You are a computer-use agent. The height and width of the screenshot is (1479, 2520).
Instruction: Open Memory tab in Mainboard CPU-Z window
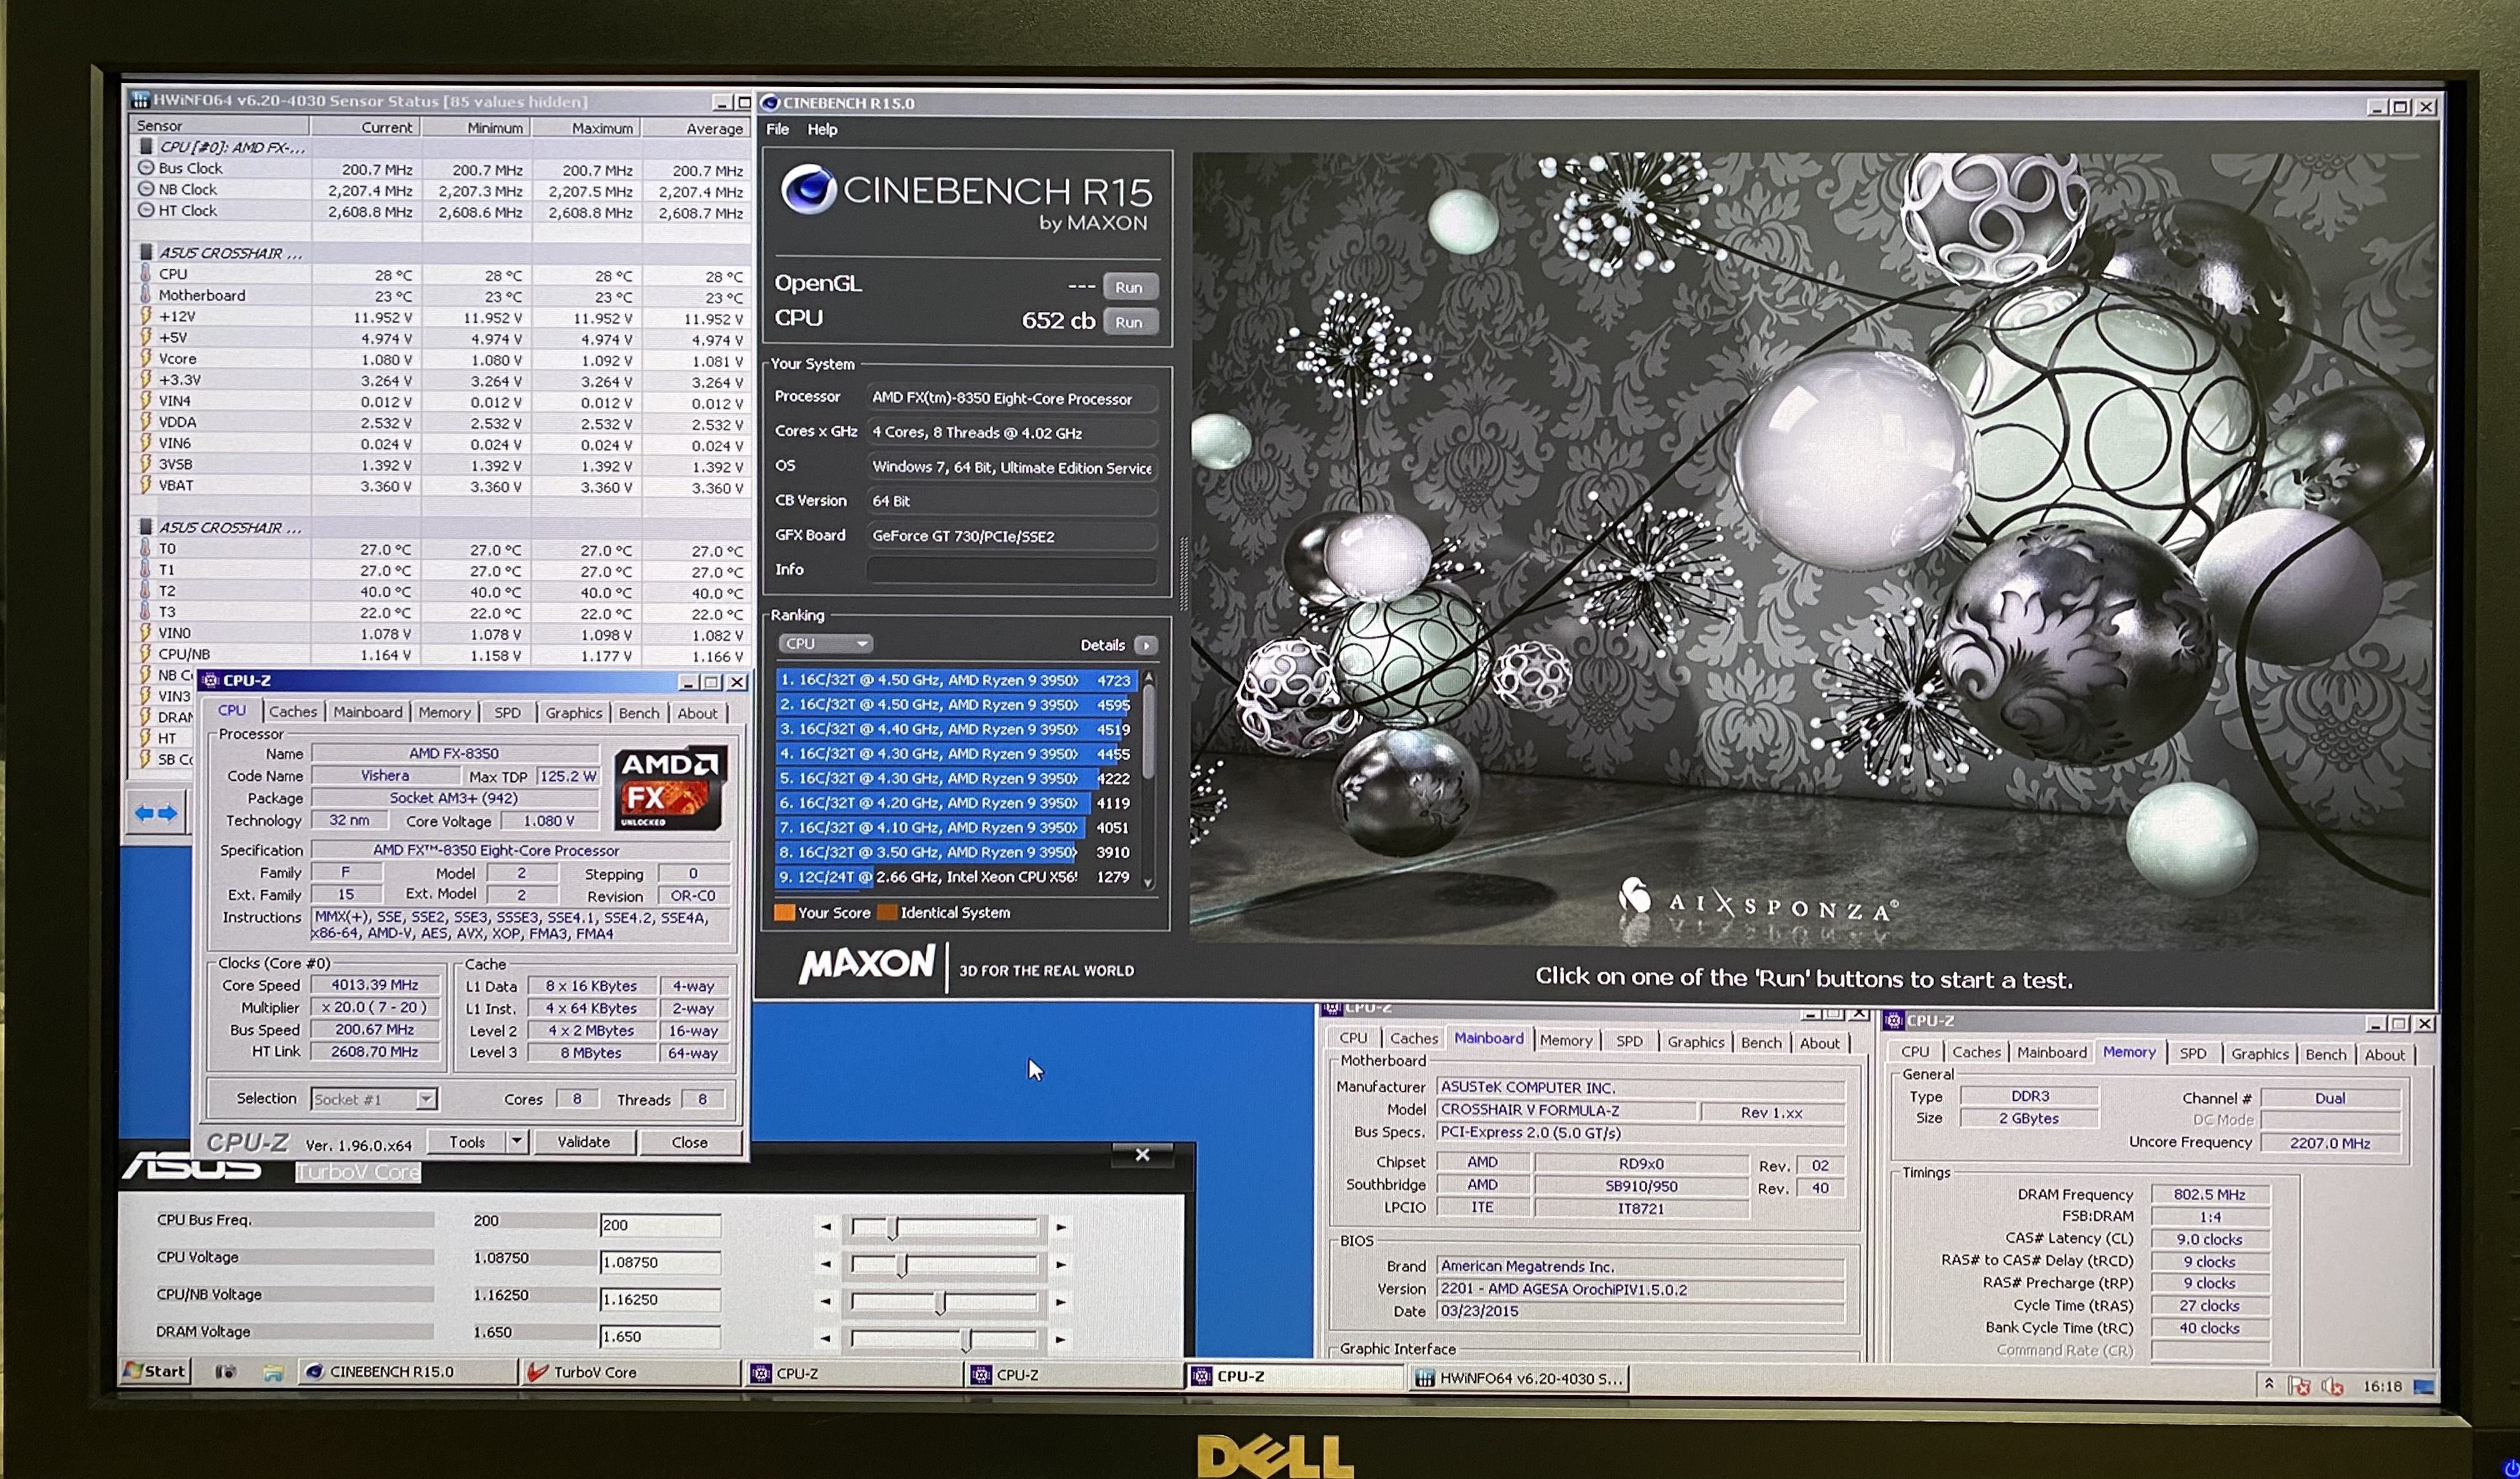[x=1565, y=1041]
